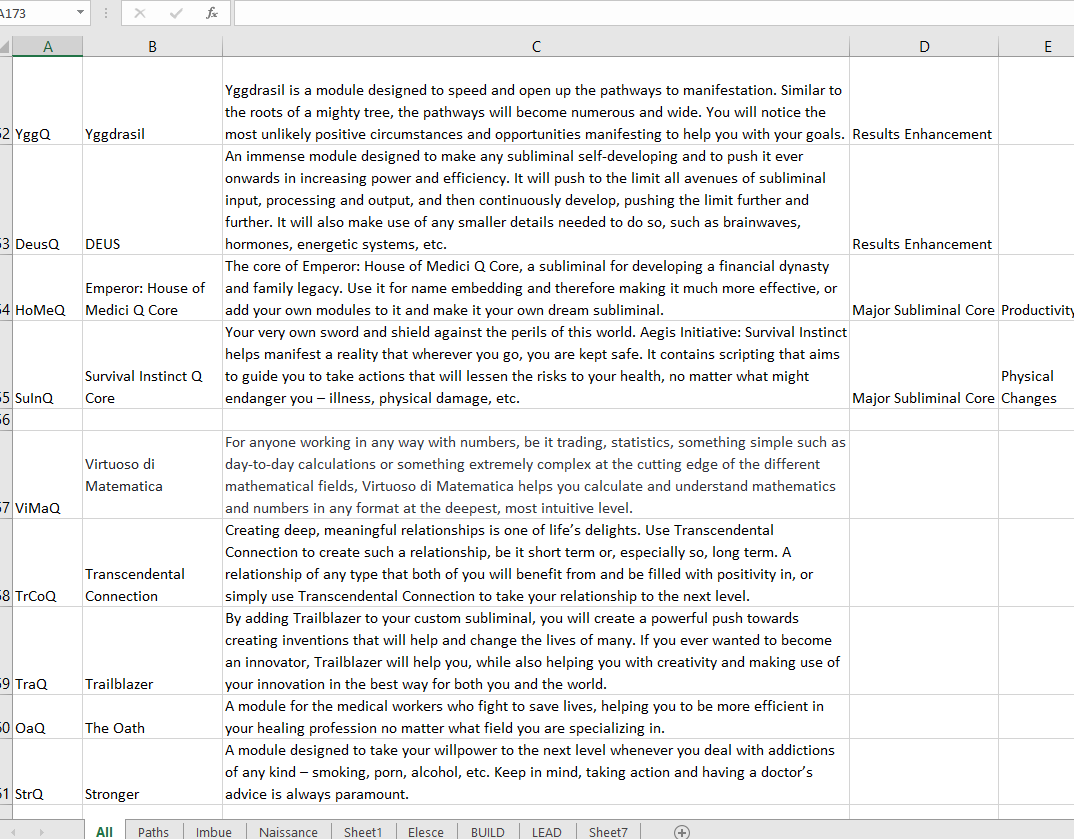Select the Yggdrasil name cell
1074x839 pixels.
(x=152, y=101)
